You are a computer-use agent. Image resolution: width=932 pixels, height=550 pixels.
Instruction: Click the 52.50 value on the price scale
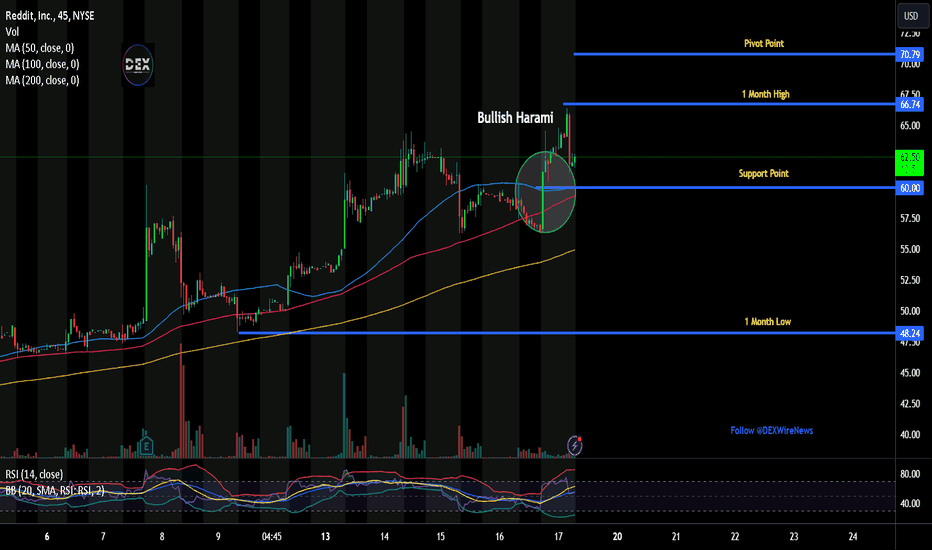910,280
